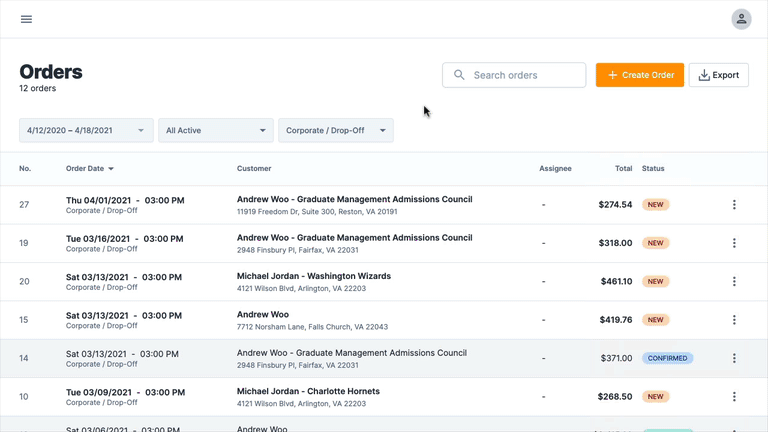The image size is (768, 432).
Task: Open actions menu for order 10
Action: click(734, 397)
